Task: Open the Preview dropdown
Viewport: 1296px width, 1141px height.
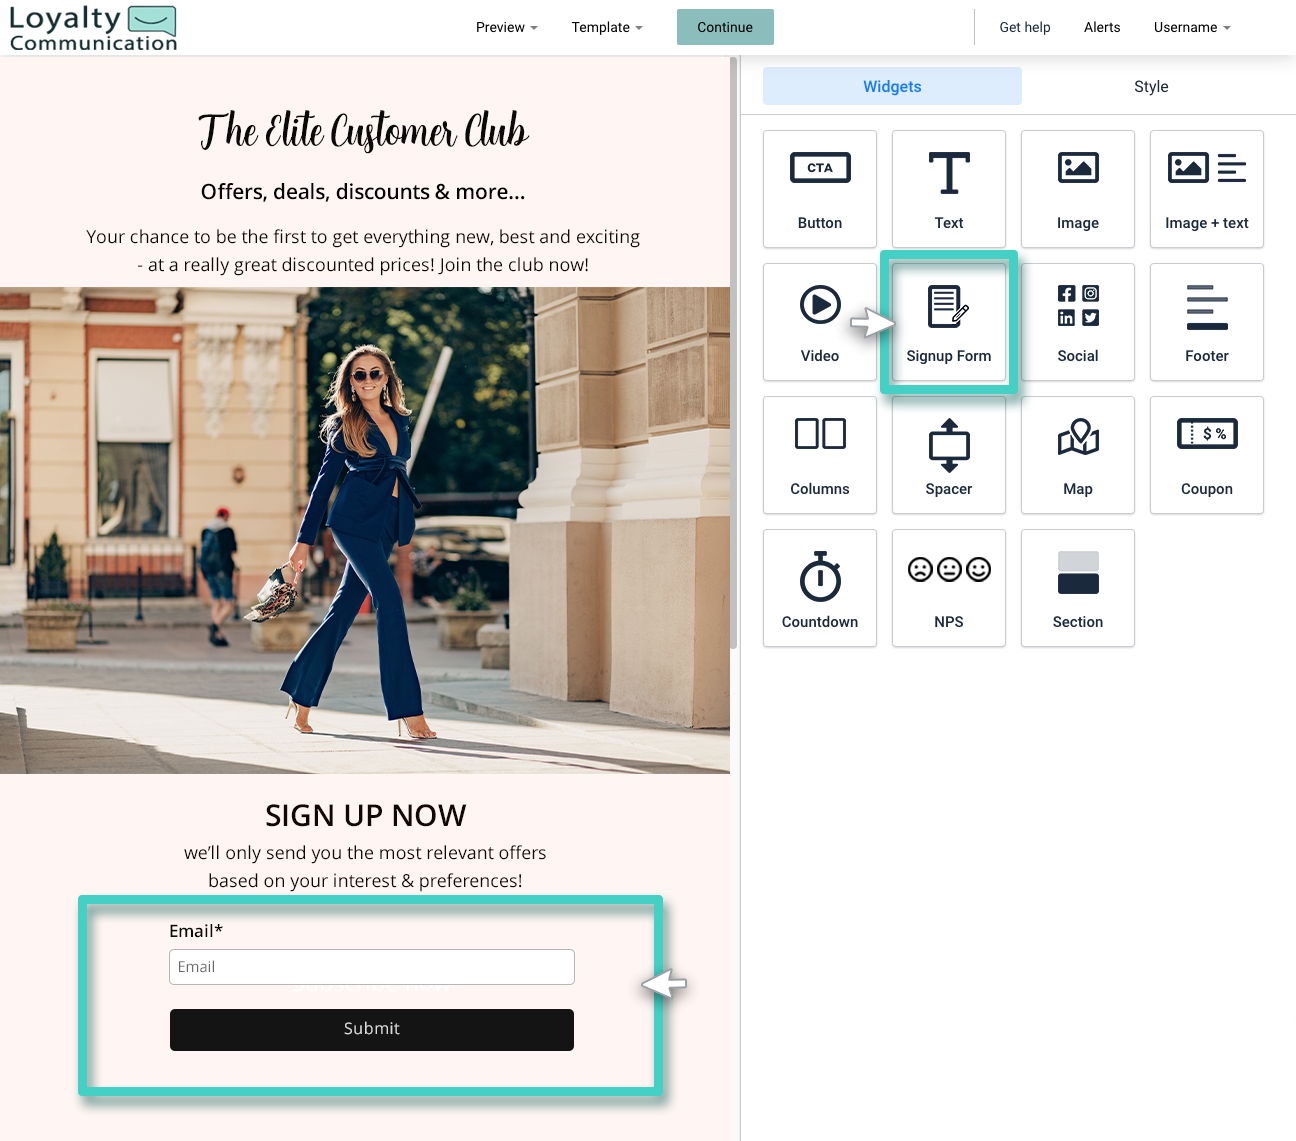Action: pyautogui.click(x=506, y=27)
